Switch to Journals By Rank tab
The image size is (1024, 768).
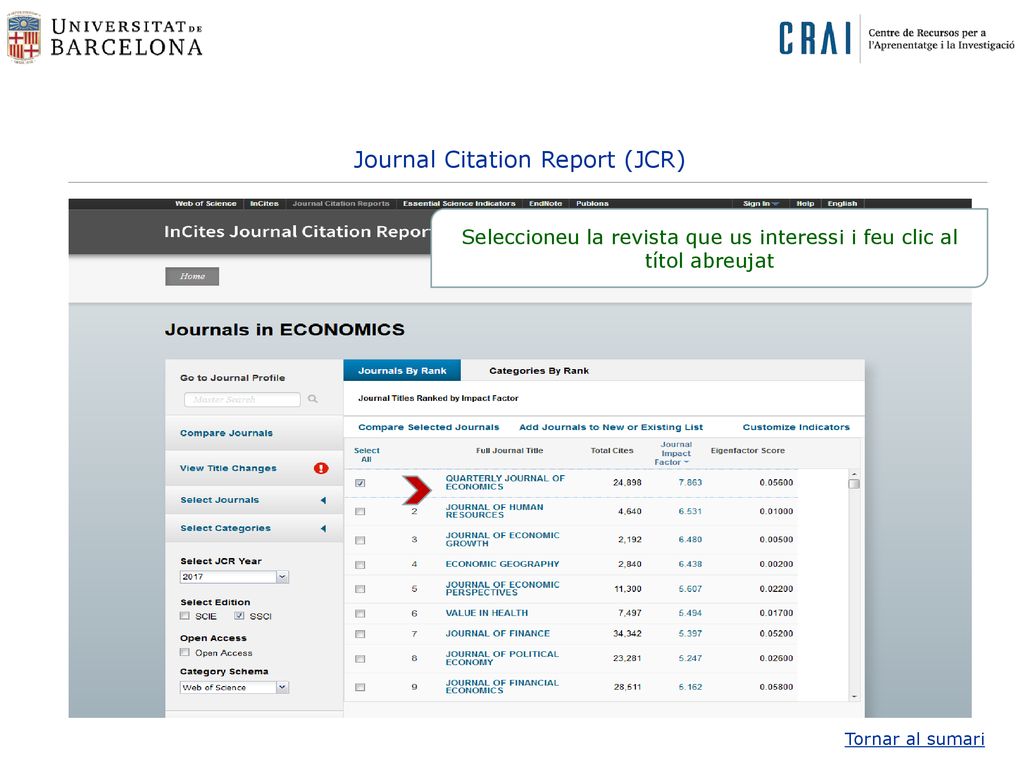pos(402,370)
